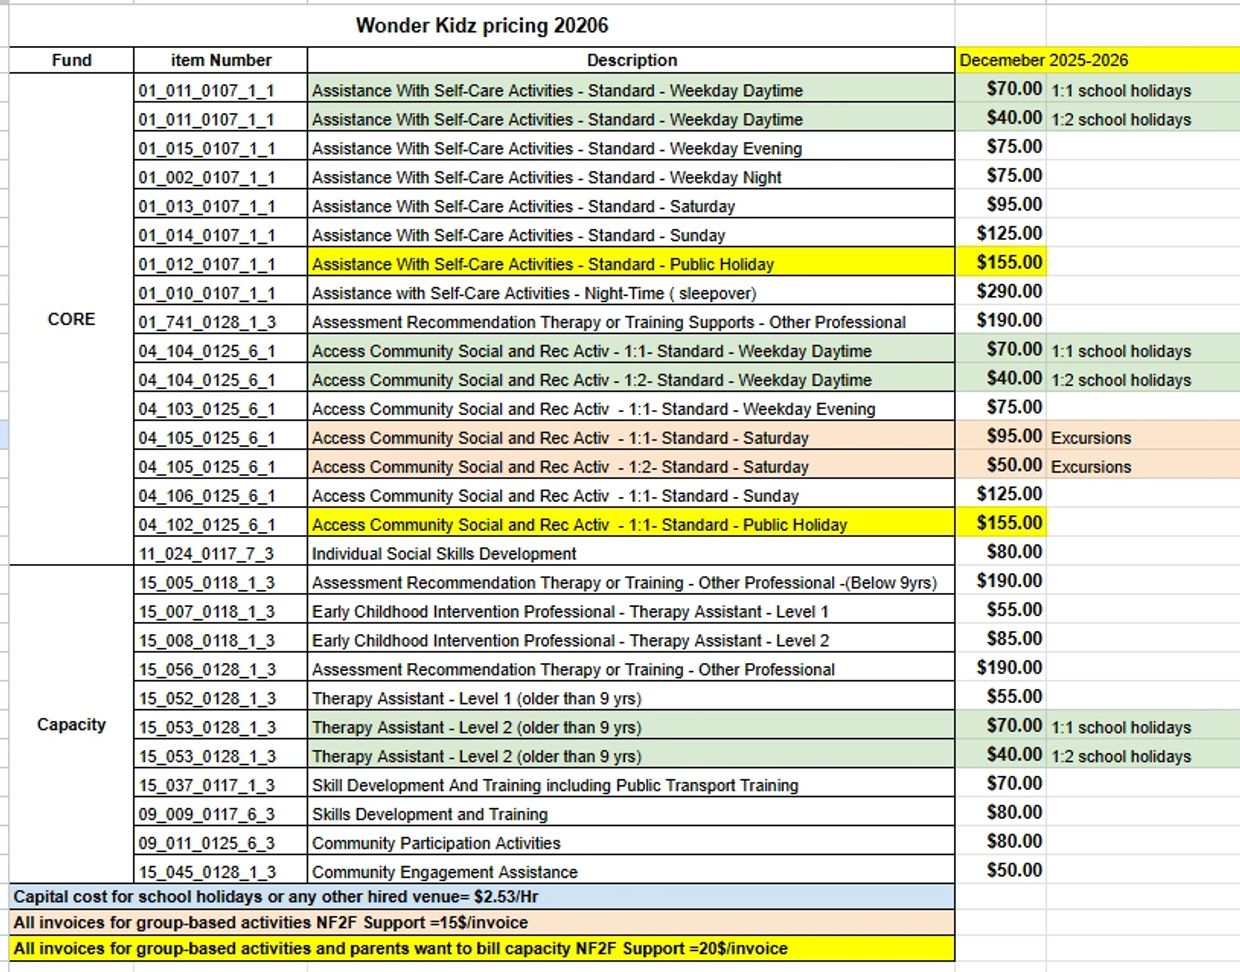The width and height of the screenshot is (1240, 972).
Task: Click the yellow NF2F Support =20$/invoice row
Action: point(400,948)
